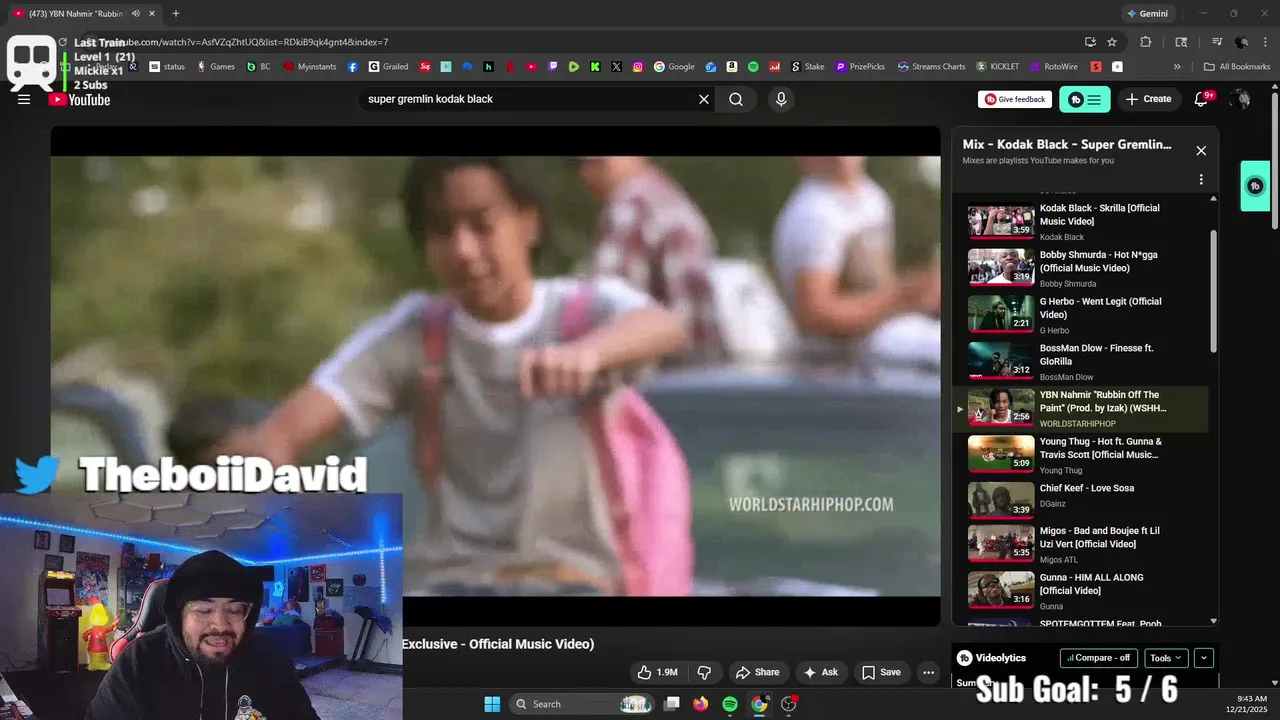Screen dimensions: 1280x720
Task: Expand the Videolytics panel chevron
Action: [x=1204, y=658]
